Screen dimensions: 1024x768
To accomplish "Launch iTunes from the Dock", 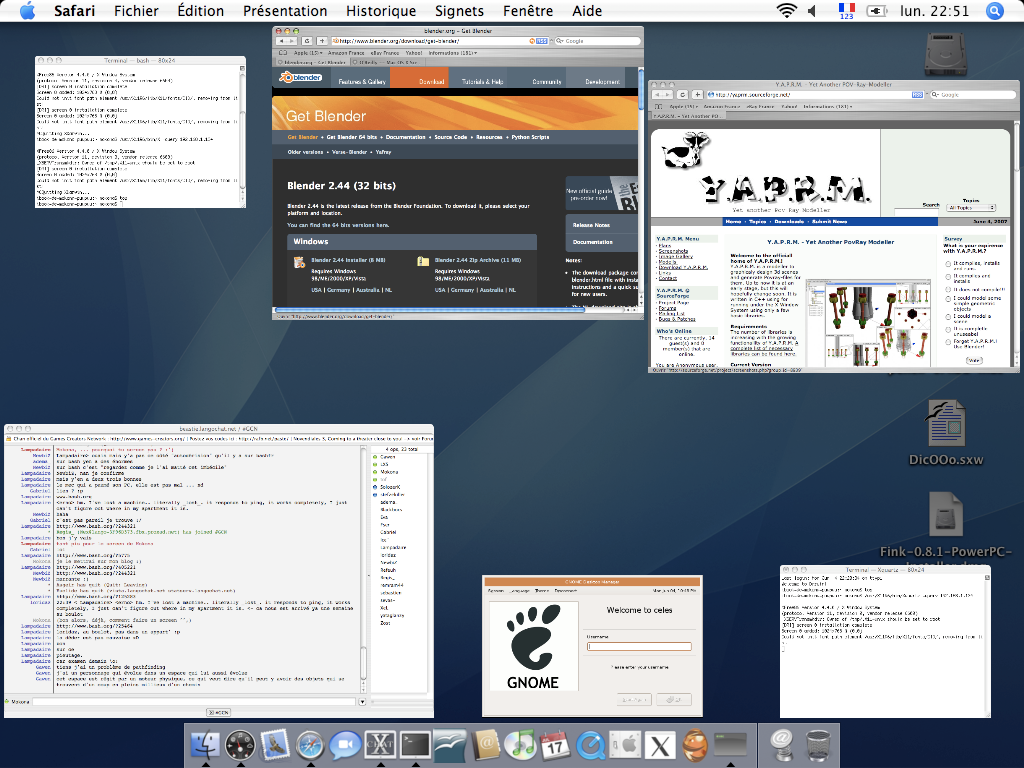I will (x=519, y=745).
